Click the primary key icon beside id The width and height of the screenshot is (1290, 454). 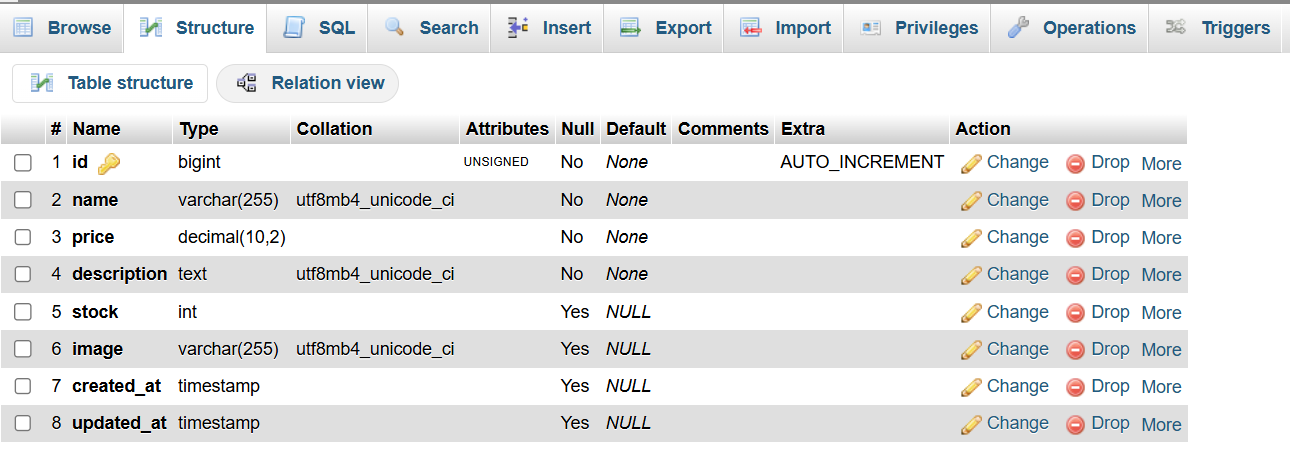point(109,163)
